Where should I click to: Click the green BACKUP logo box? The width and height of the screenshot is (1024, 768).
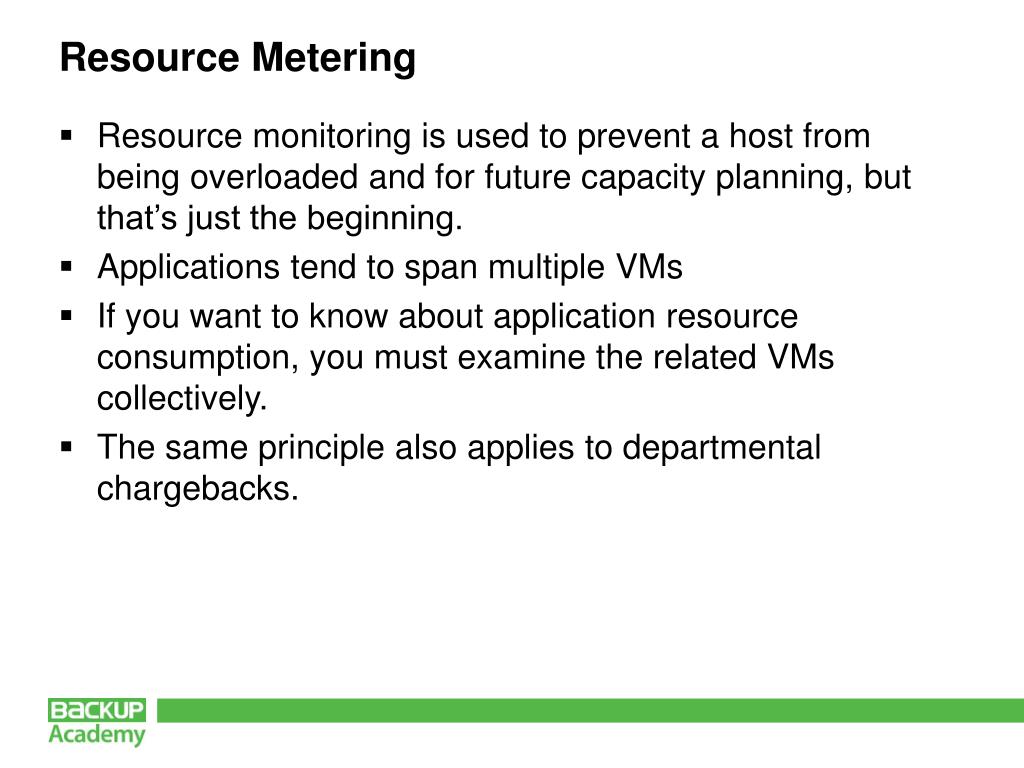click(x=97, y=710)
